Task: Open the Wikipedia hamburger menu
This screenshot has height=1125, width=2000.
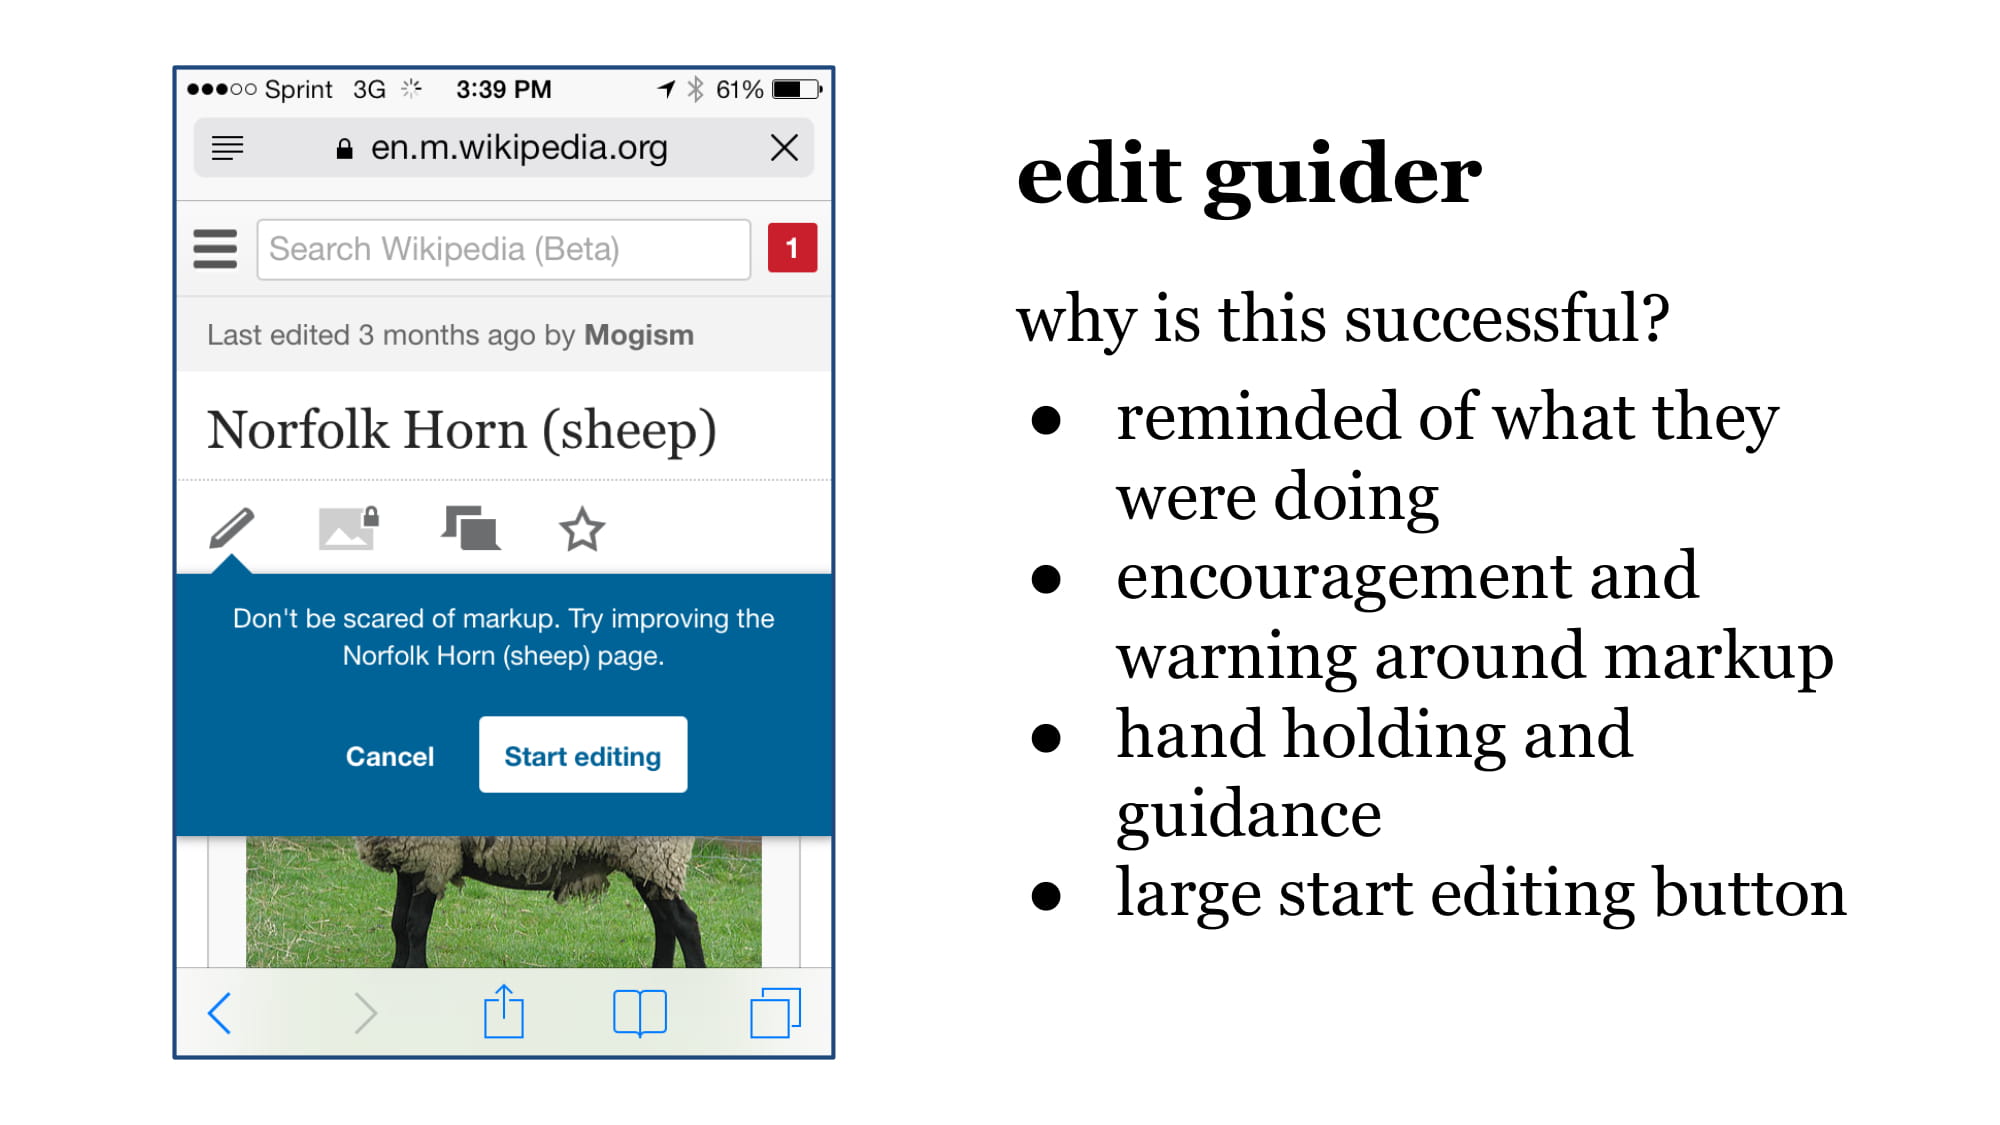Action: pos(214,249)
